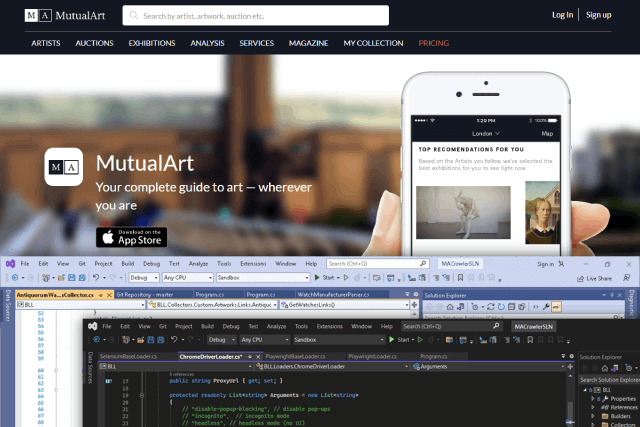Click magnifier icon in light Visual Studio search box
This screenshot has height=427, width=640.
tap(423, 264)
